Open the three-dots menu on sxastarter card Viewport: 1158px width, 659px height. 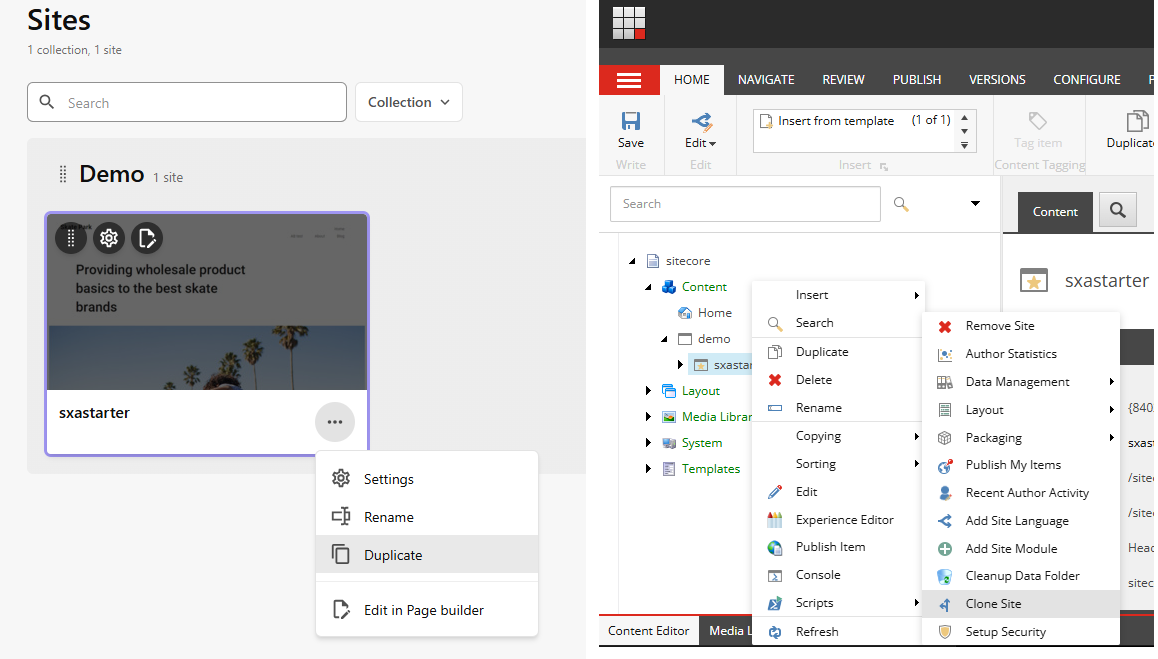coord(334,422)
